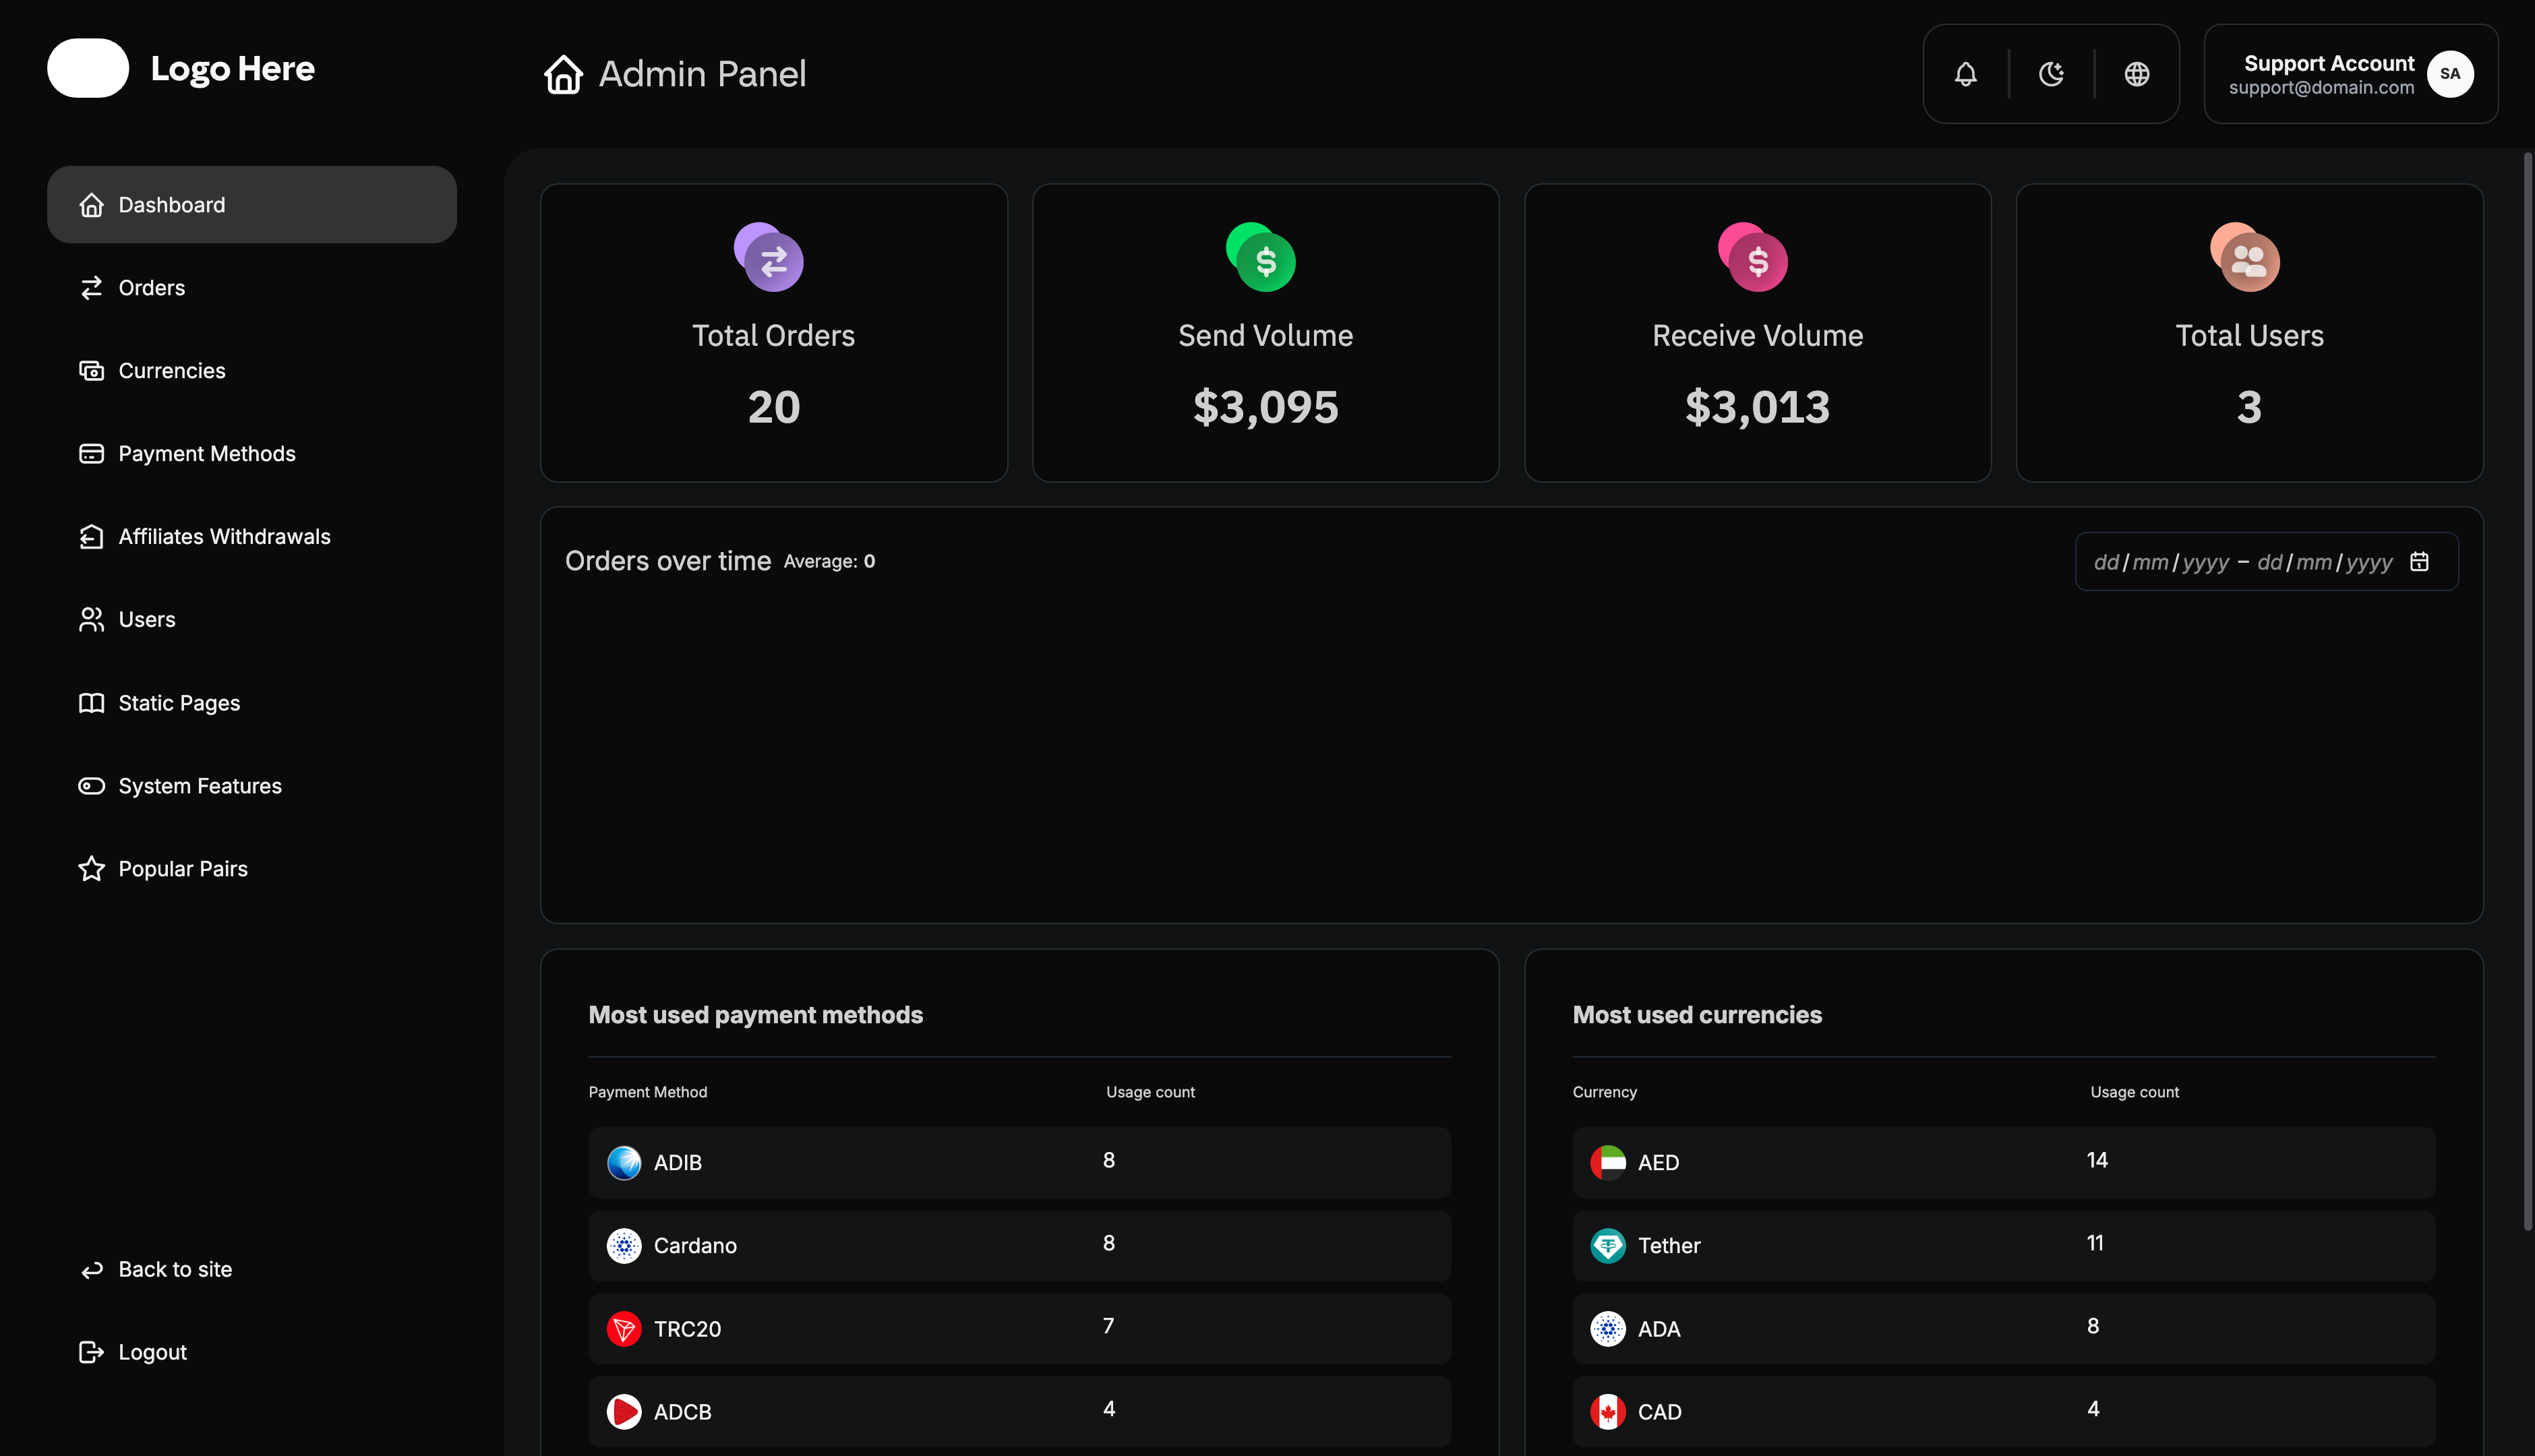Open the date range calendar picker
The image size is (2535, 1456).
[2420, 561]
